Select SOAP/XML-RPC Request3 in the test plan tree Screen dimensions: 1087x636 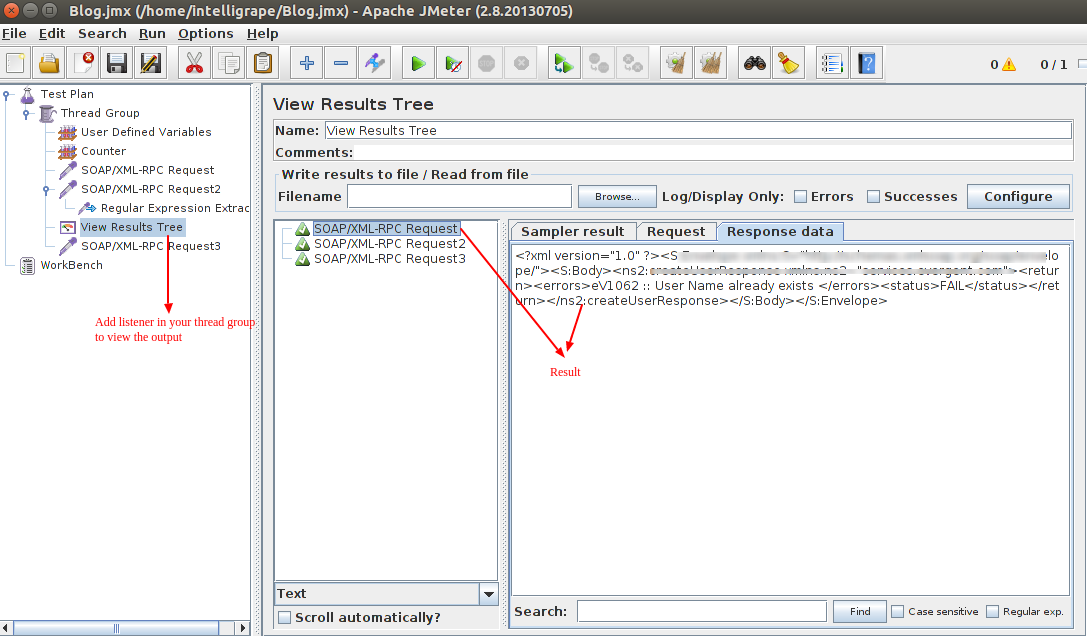coord(150,246)
